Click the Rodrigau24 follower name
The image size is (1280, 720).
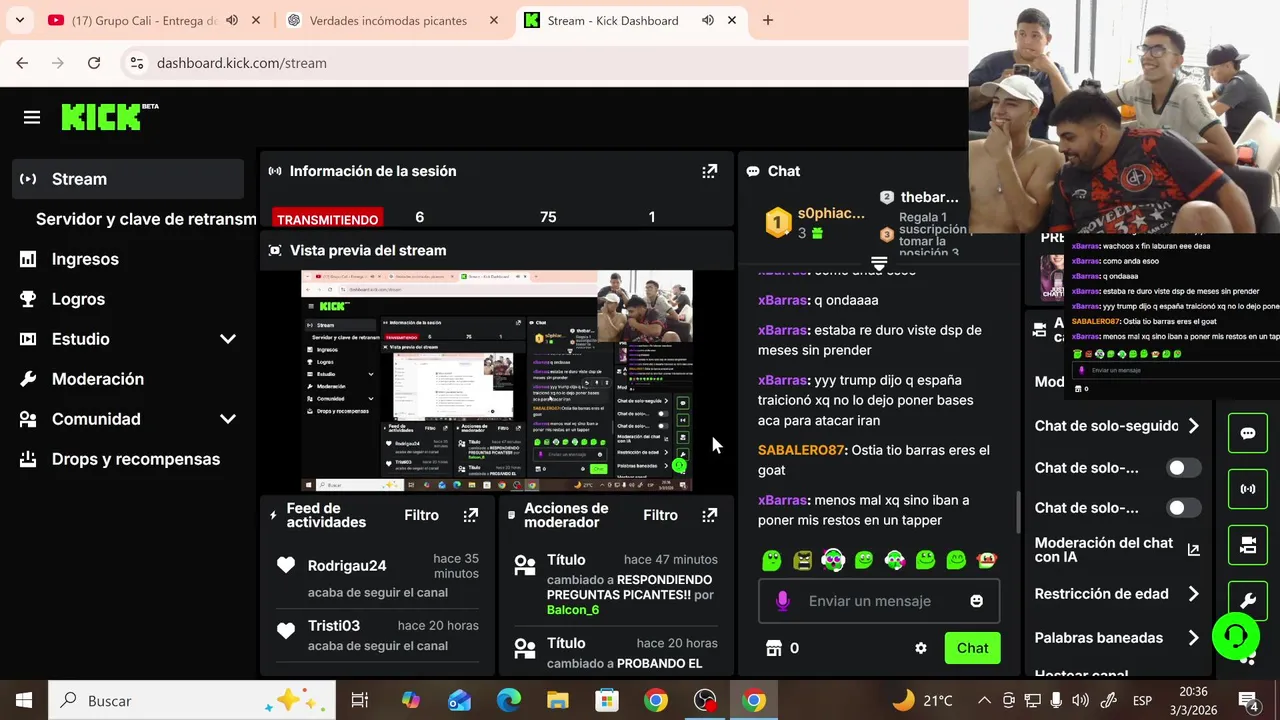point(347,565)
